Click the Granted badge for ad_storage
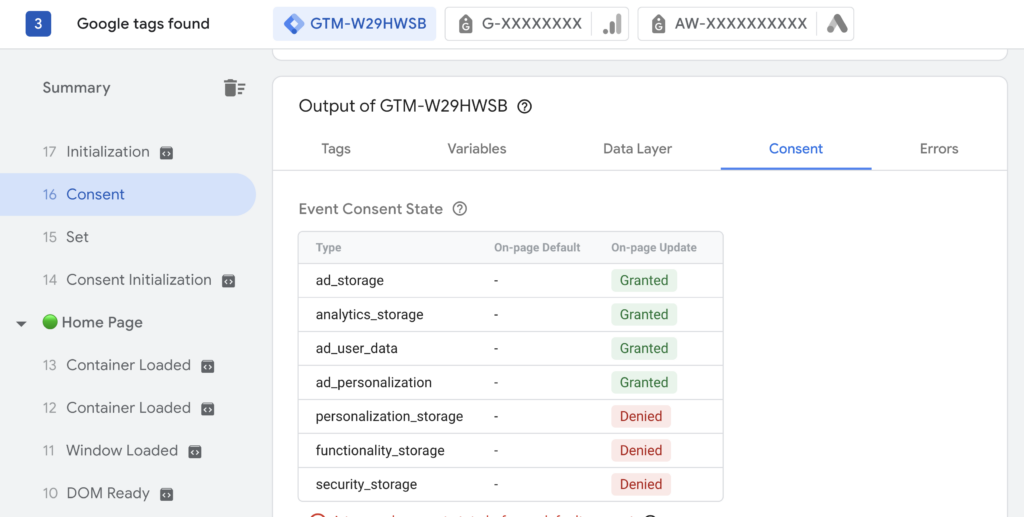The width and height of the screenshot is (1024, 517). pyautogui.click(x=644, y=281)
